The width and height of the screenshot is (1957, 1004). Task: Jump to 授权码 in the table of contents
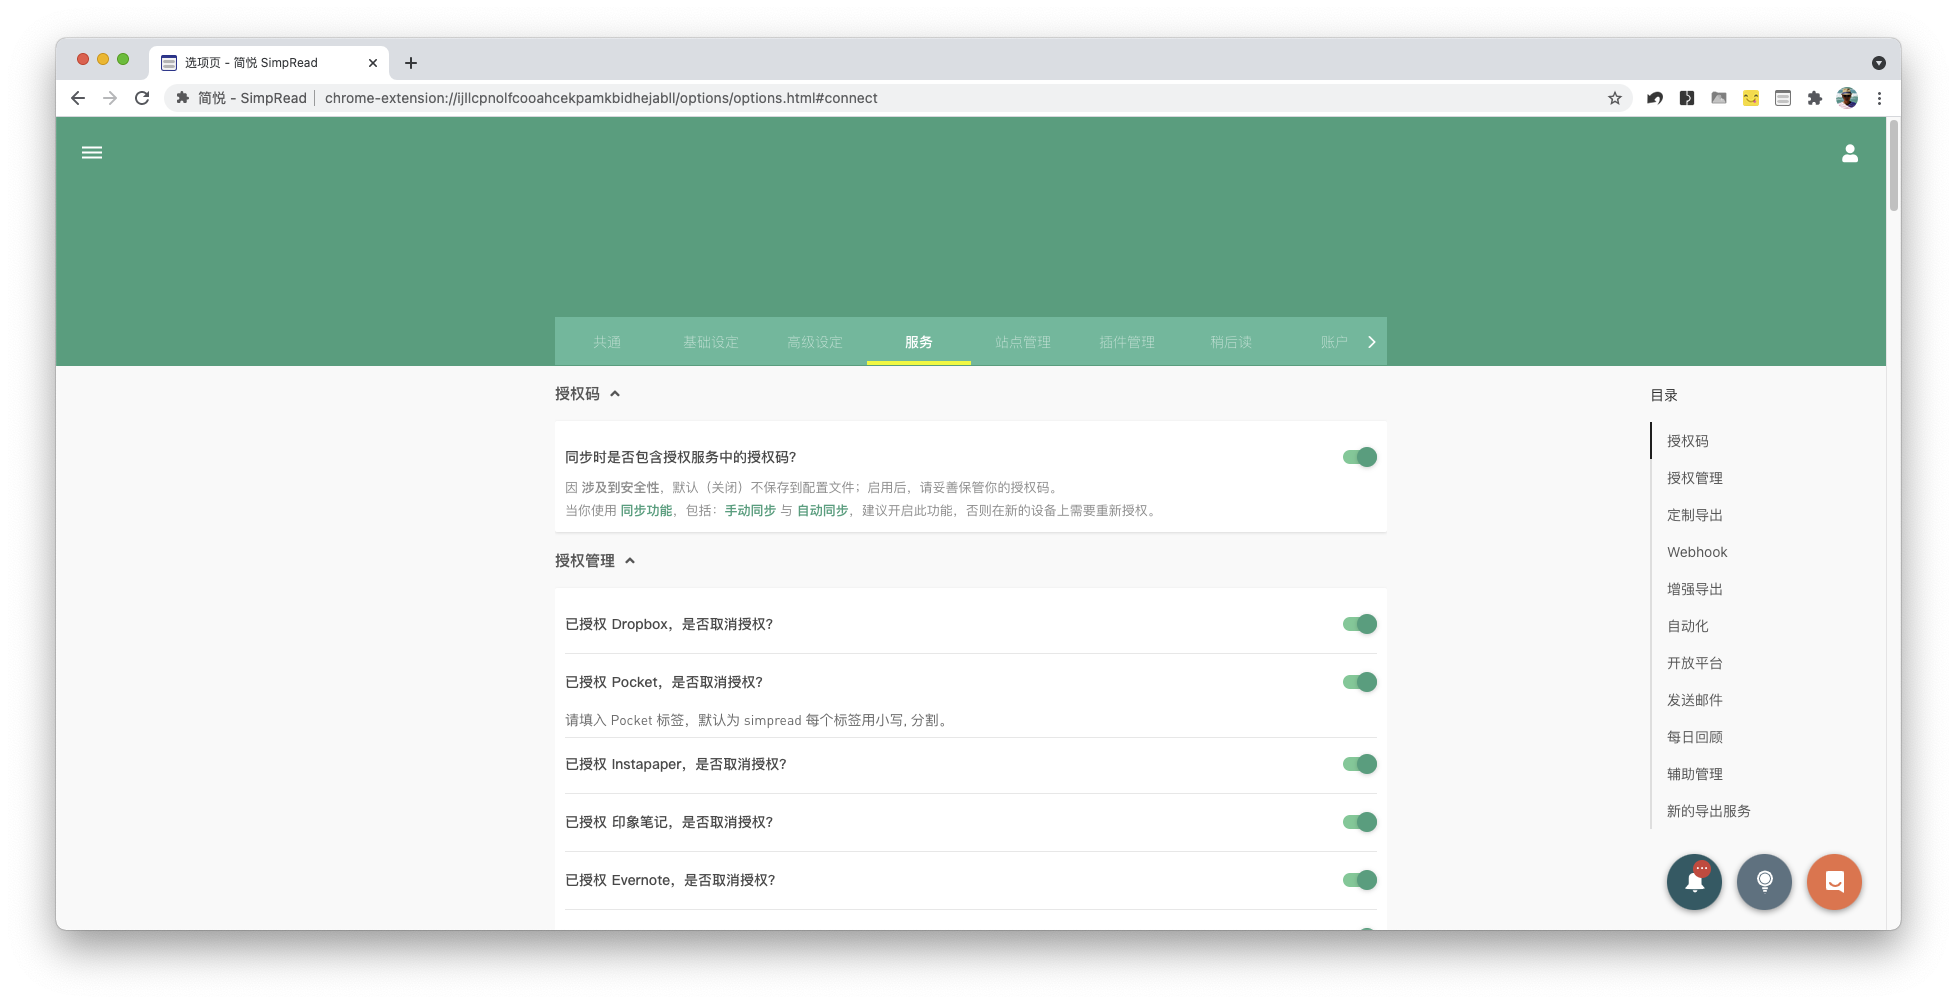(x=1688, y=441)
